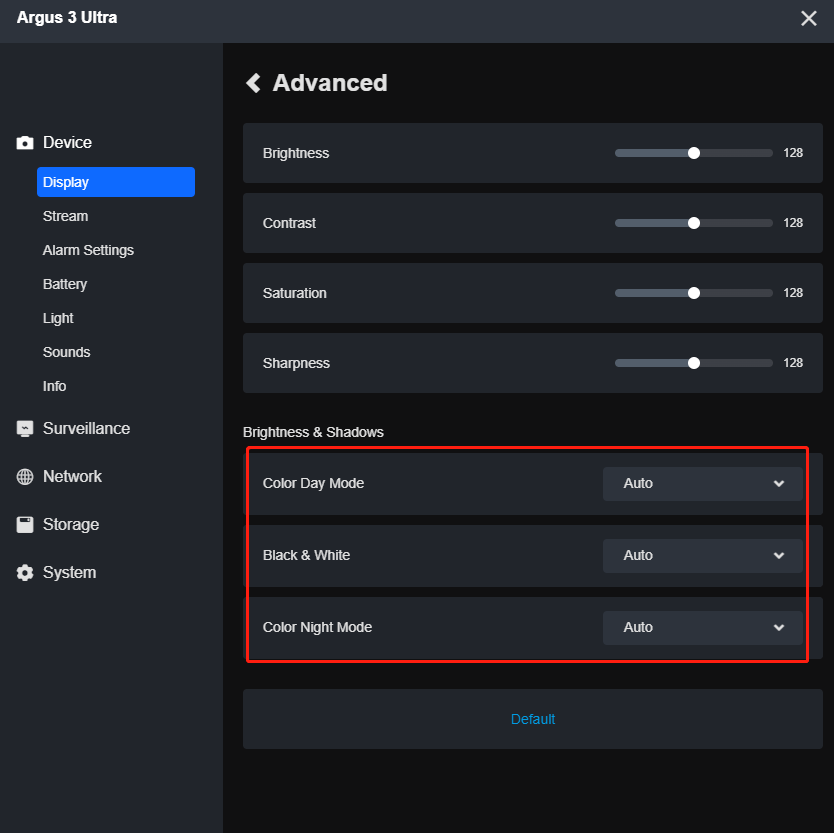Image resolution: width=834 pixels, height=833 pixels.
Task: Expand the System section
Action: coord(70,572)
